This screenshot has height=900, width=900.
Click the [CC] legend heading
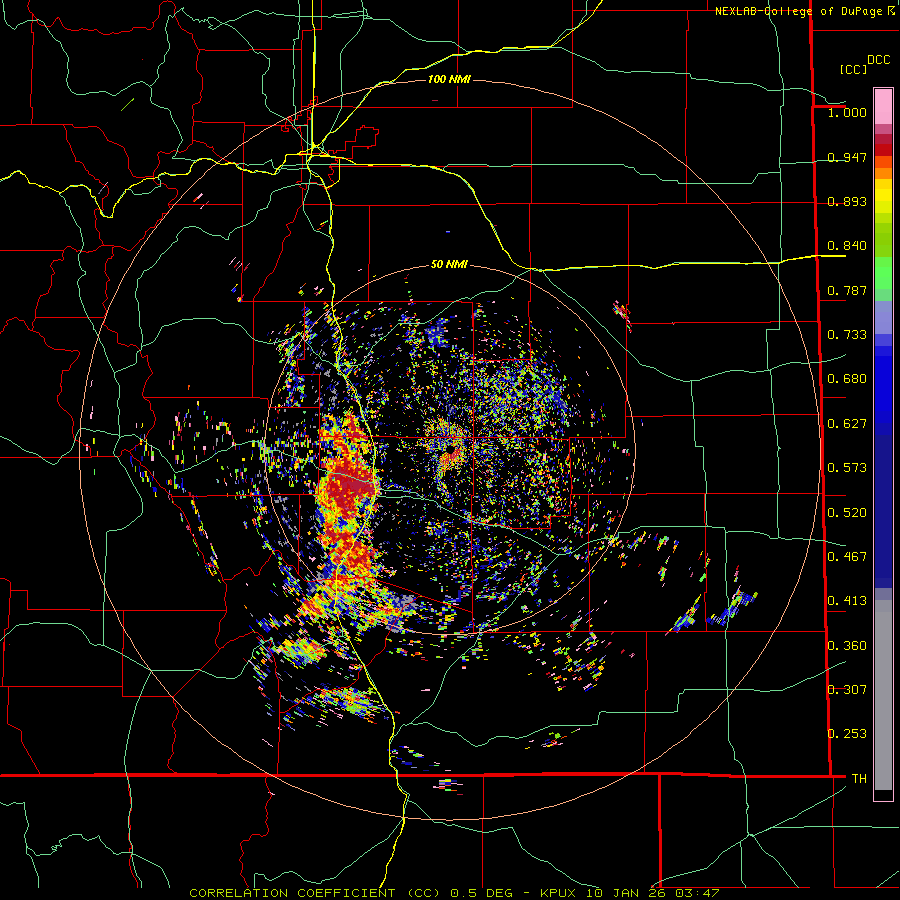853,69
